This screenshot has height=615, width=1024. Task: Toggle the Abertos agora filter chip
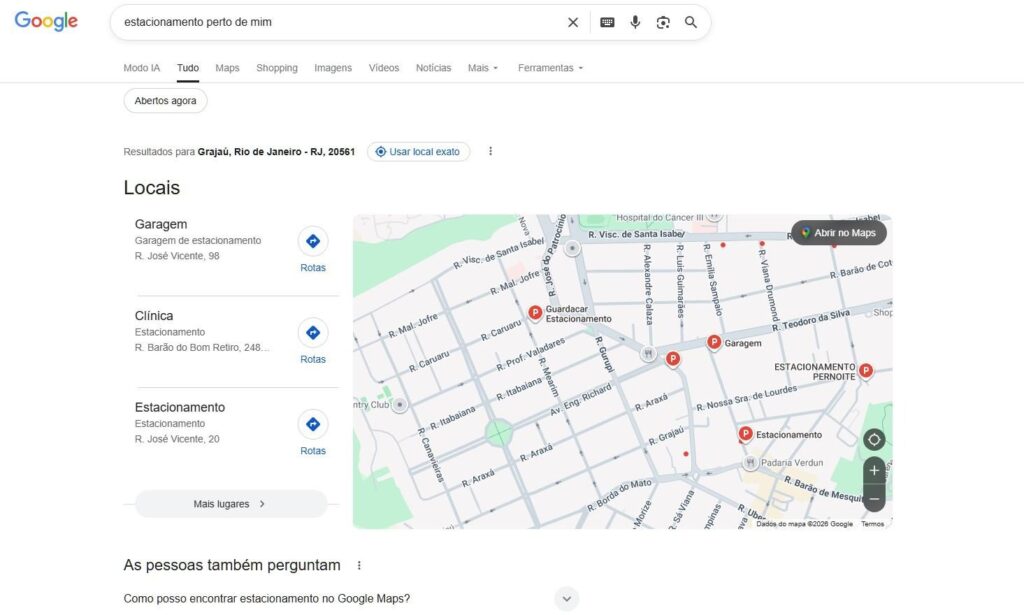click(164, 100)
